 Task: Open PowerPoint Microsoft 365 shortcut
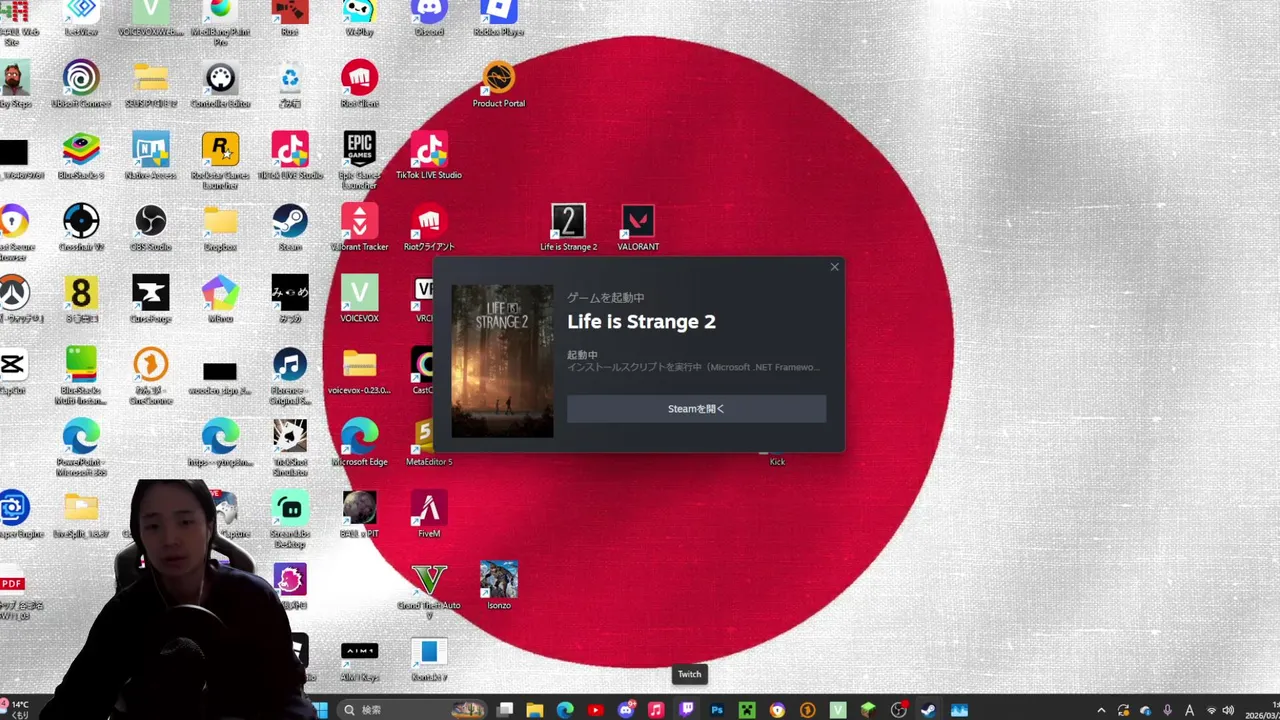pyautogui.click(x=81, y=448)
